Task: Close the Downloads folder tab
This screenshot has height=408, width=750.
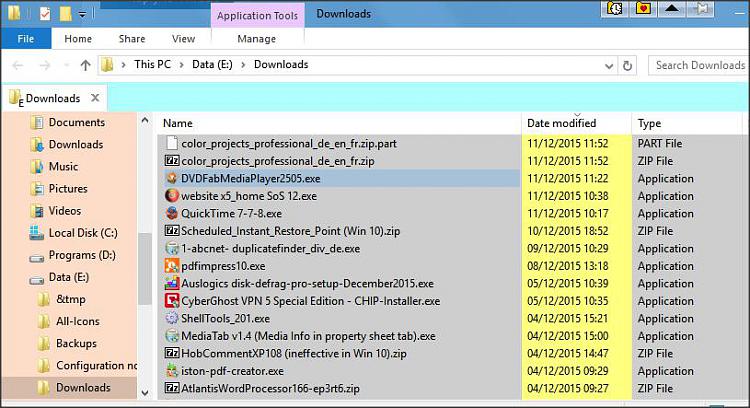Action: coord(95,98)
